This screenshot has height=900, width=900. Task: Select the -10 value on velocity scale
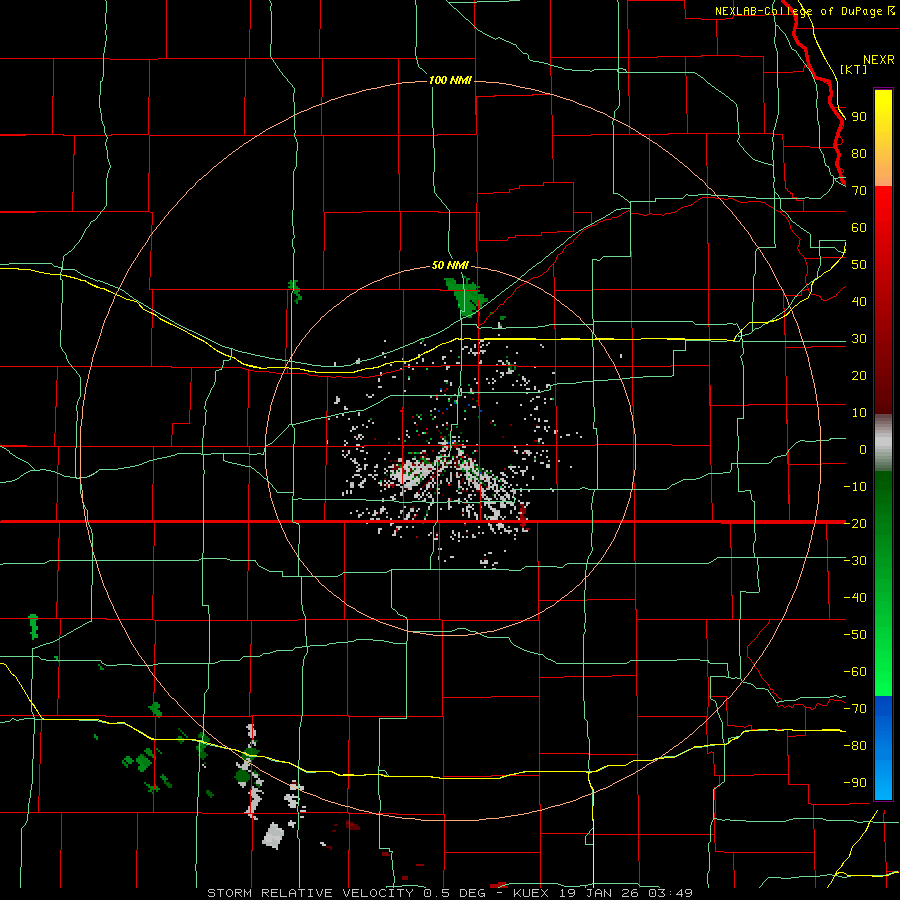tap(855, 487)
